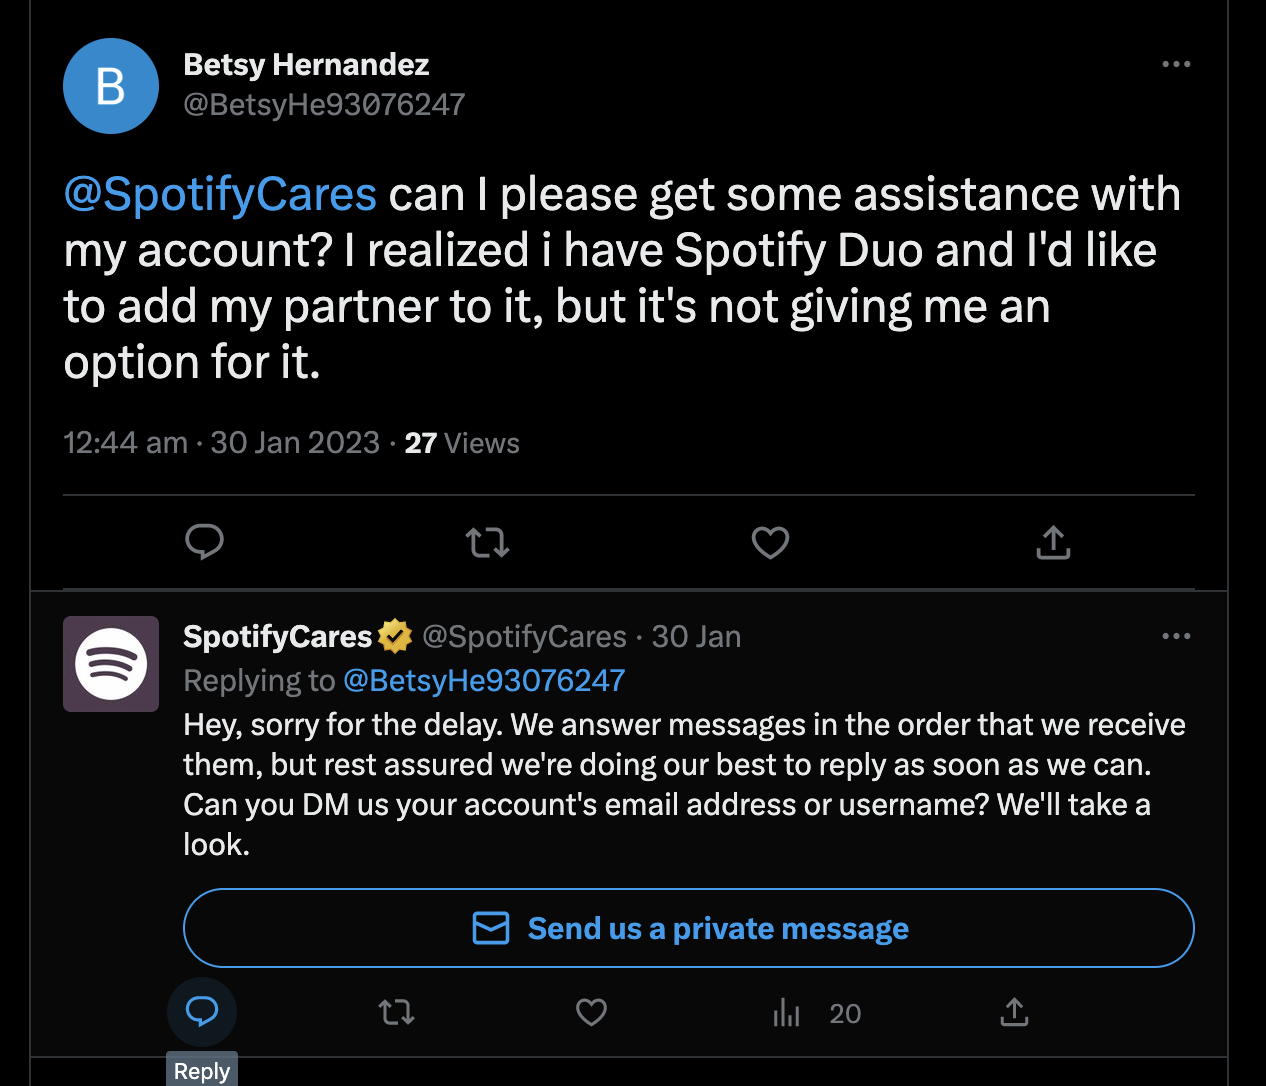This screenshot has width=1266, height=1086.
Task: Like Betsy Hernandez's tweet
Action: click(x=770, y=542)
